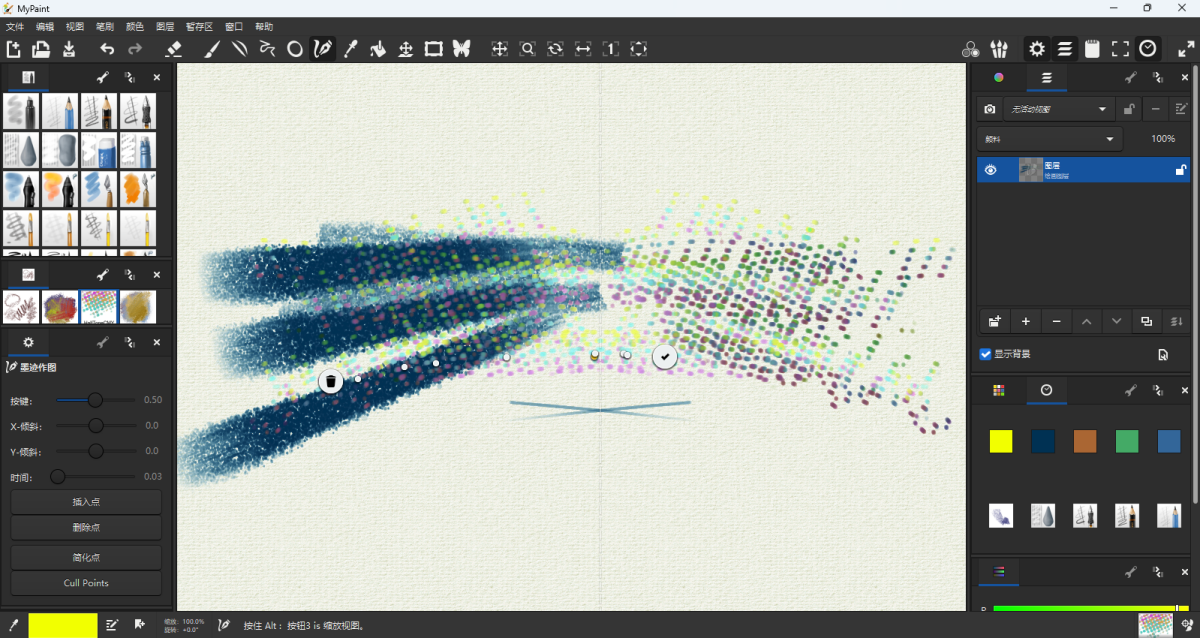
Task: Accept stroke with canvas checkmark button
Action: (665, 356)
